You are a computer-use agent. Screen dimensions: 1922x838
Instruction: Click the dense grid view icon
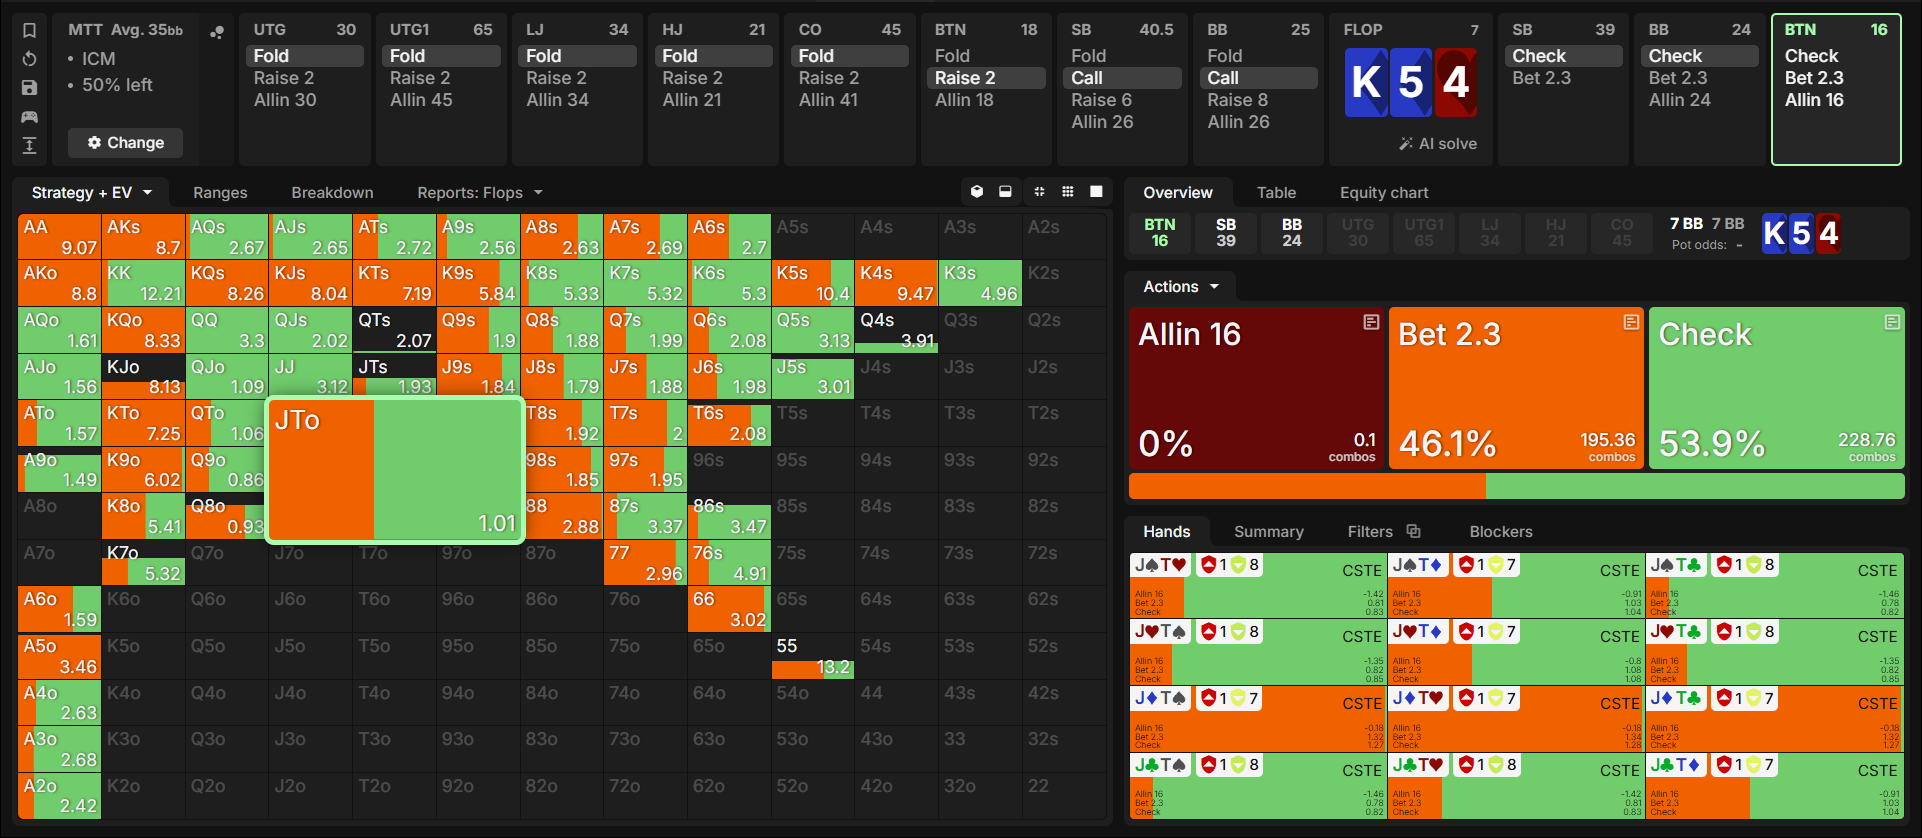pos(1068,192)
